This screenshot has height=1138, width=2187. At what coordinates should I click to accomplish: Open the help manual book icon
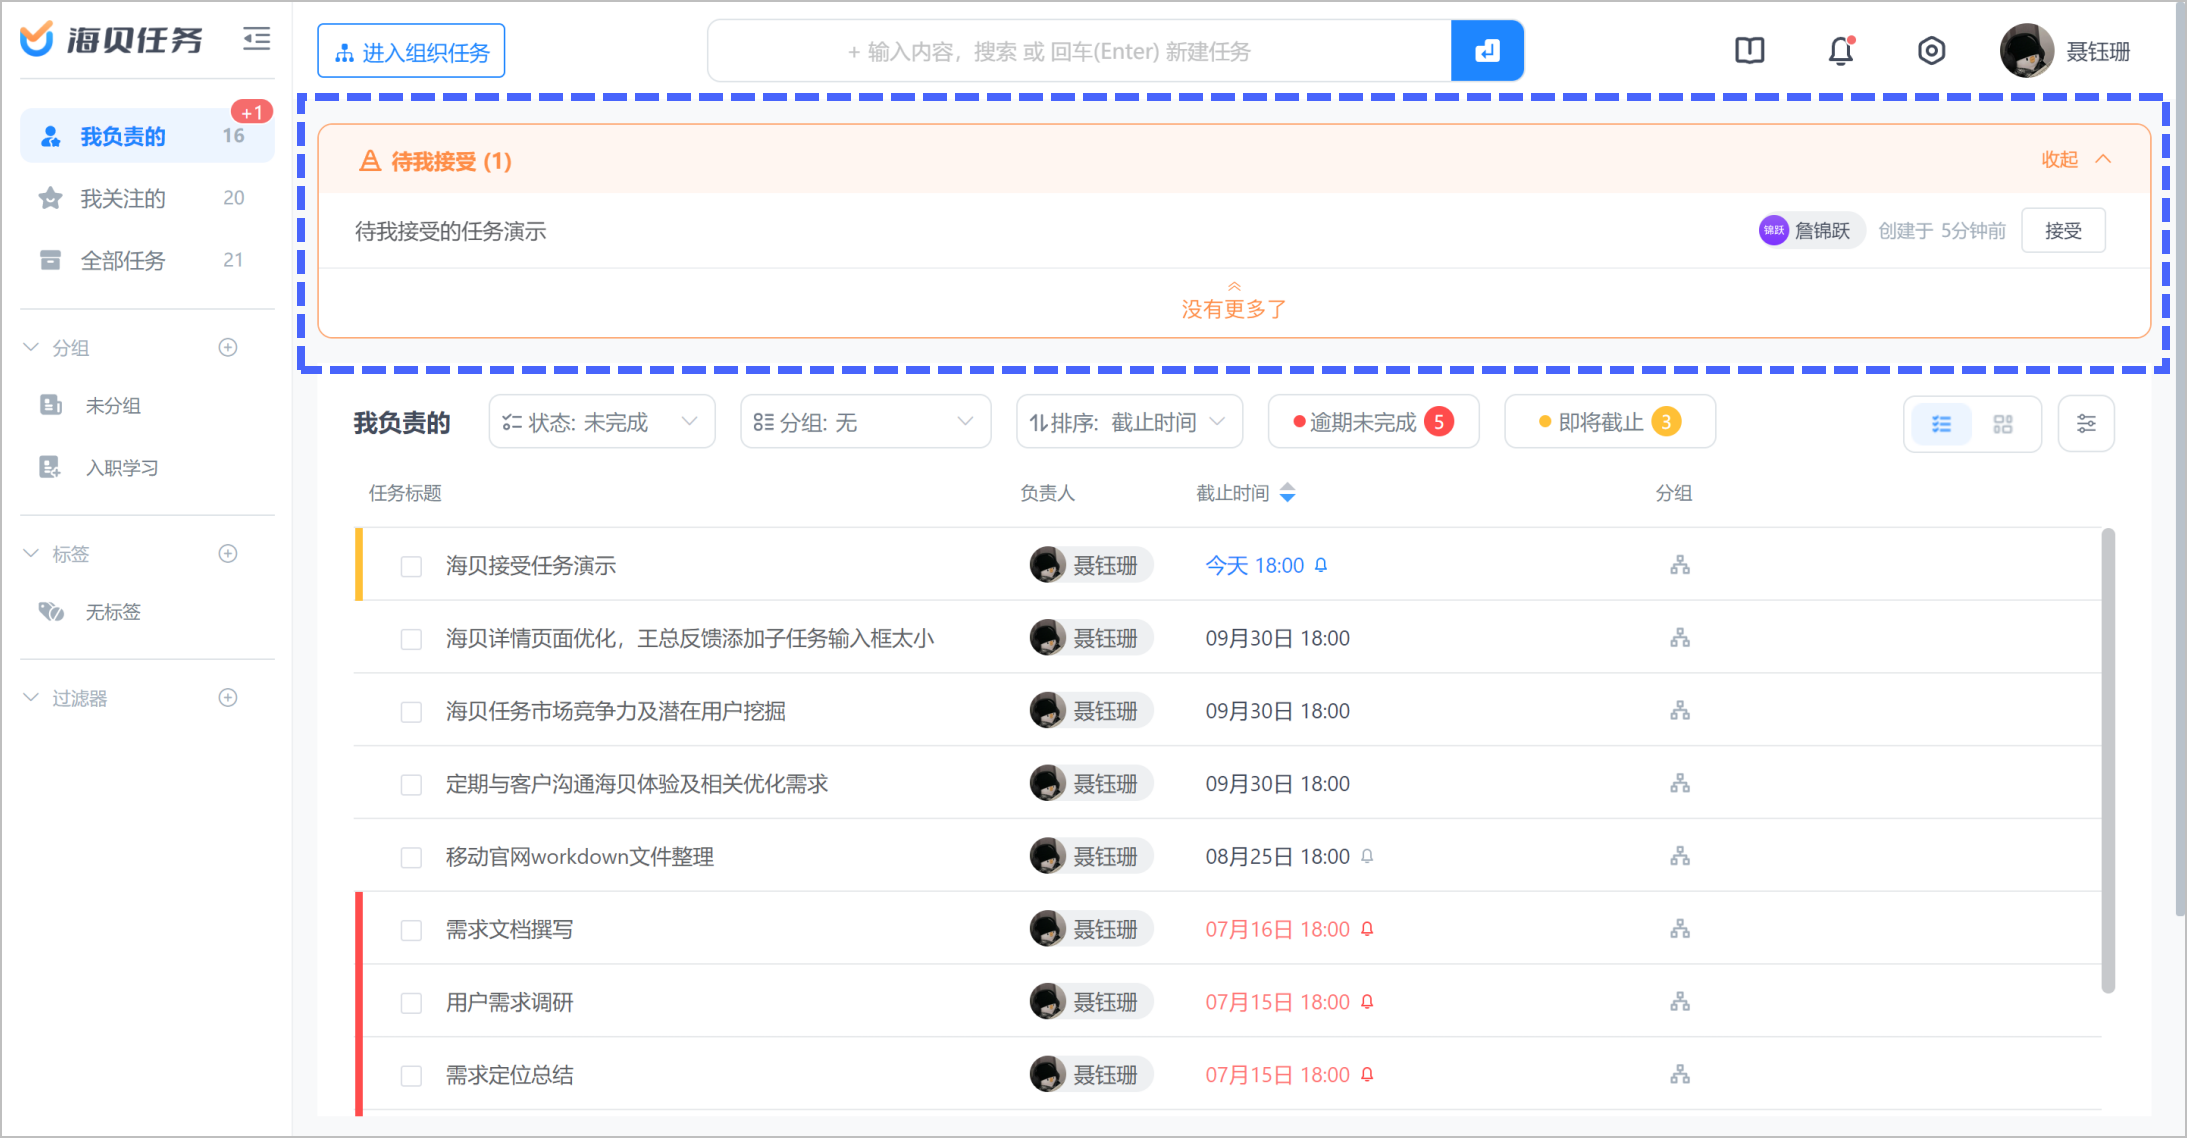pos(1749,50)
